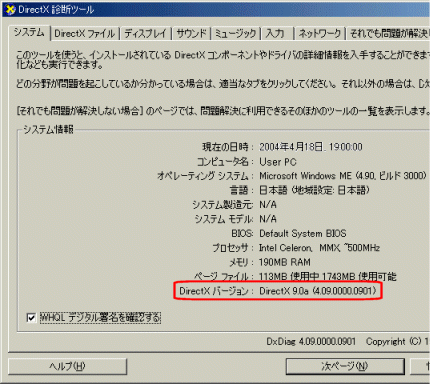Viewport: 430px width, 384px height.
Task: Select the サウンド tab
Action: point(191,33)
